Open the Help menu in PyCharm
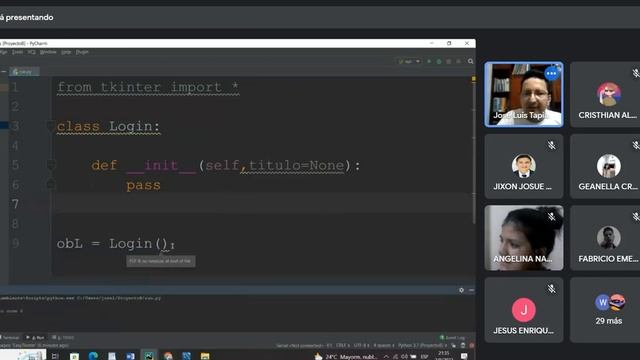Viewport: 640px width, 360px height. click(x=66, y=52)
